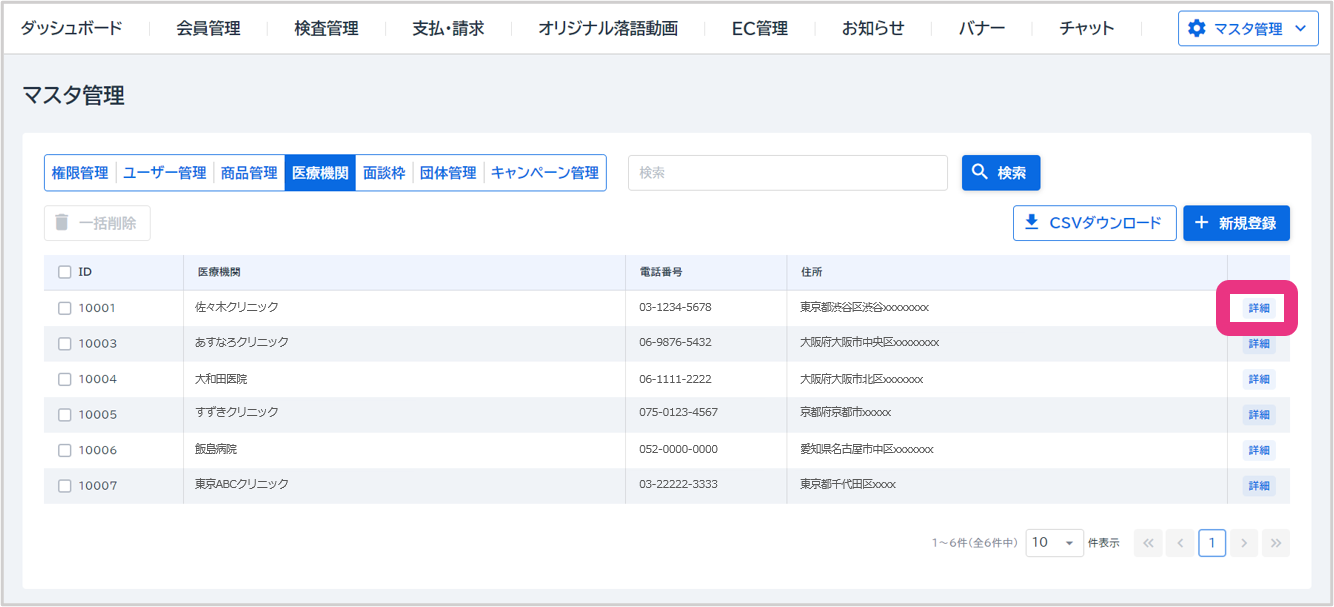This screenshot has width=1334, height=607.
Task: Open 詳細 for 佐々木クリニック
Action: pos(1258,308)
